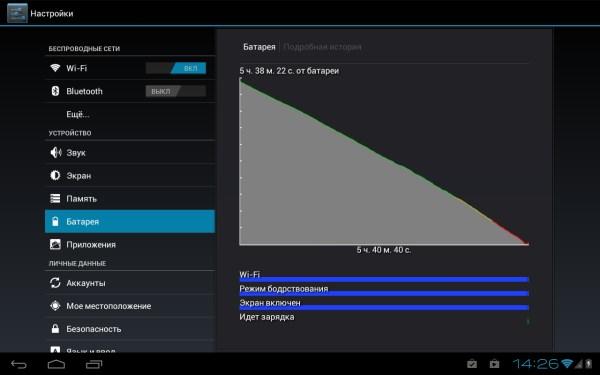Click the Wi-Fi signal icon in sidebar

(55, 68)
